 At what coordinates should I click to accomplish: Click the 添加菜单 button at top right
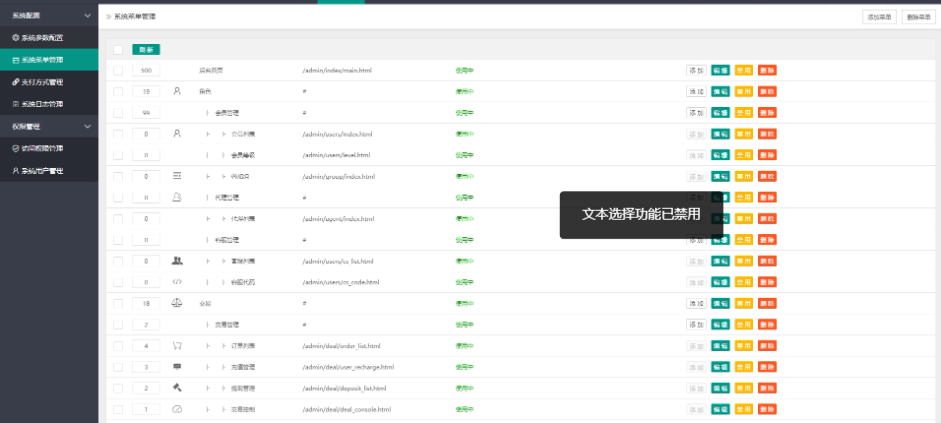pos(879,17)
